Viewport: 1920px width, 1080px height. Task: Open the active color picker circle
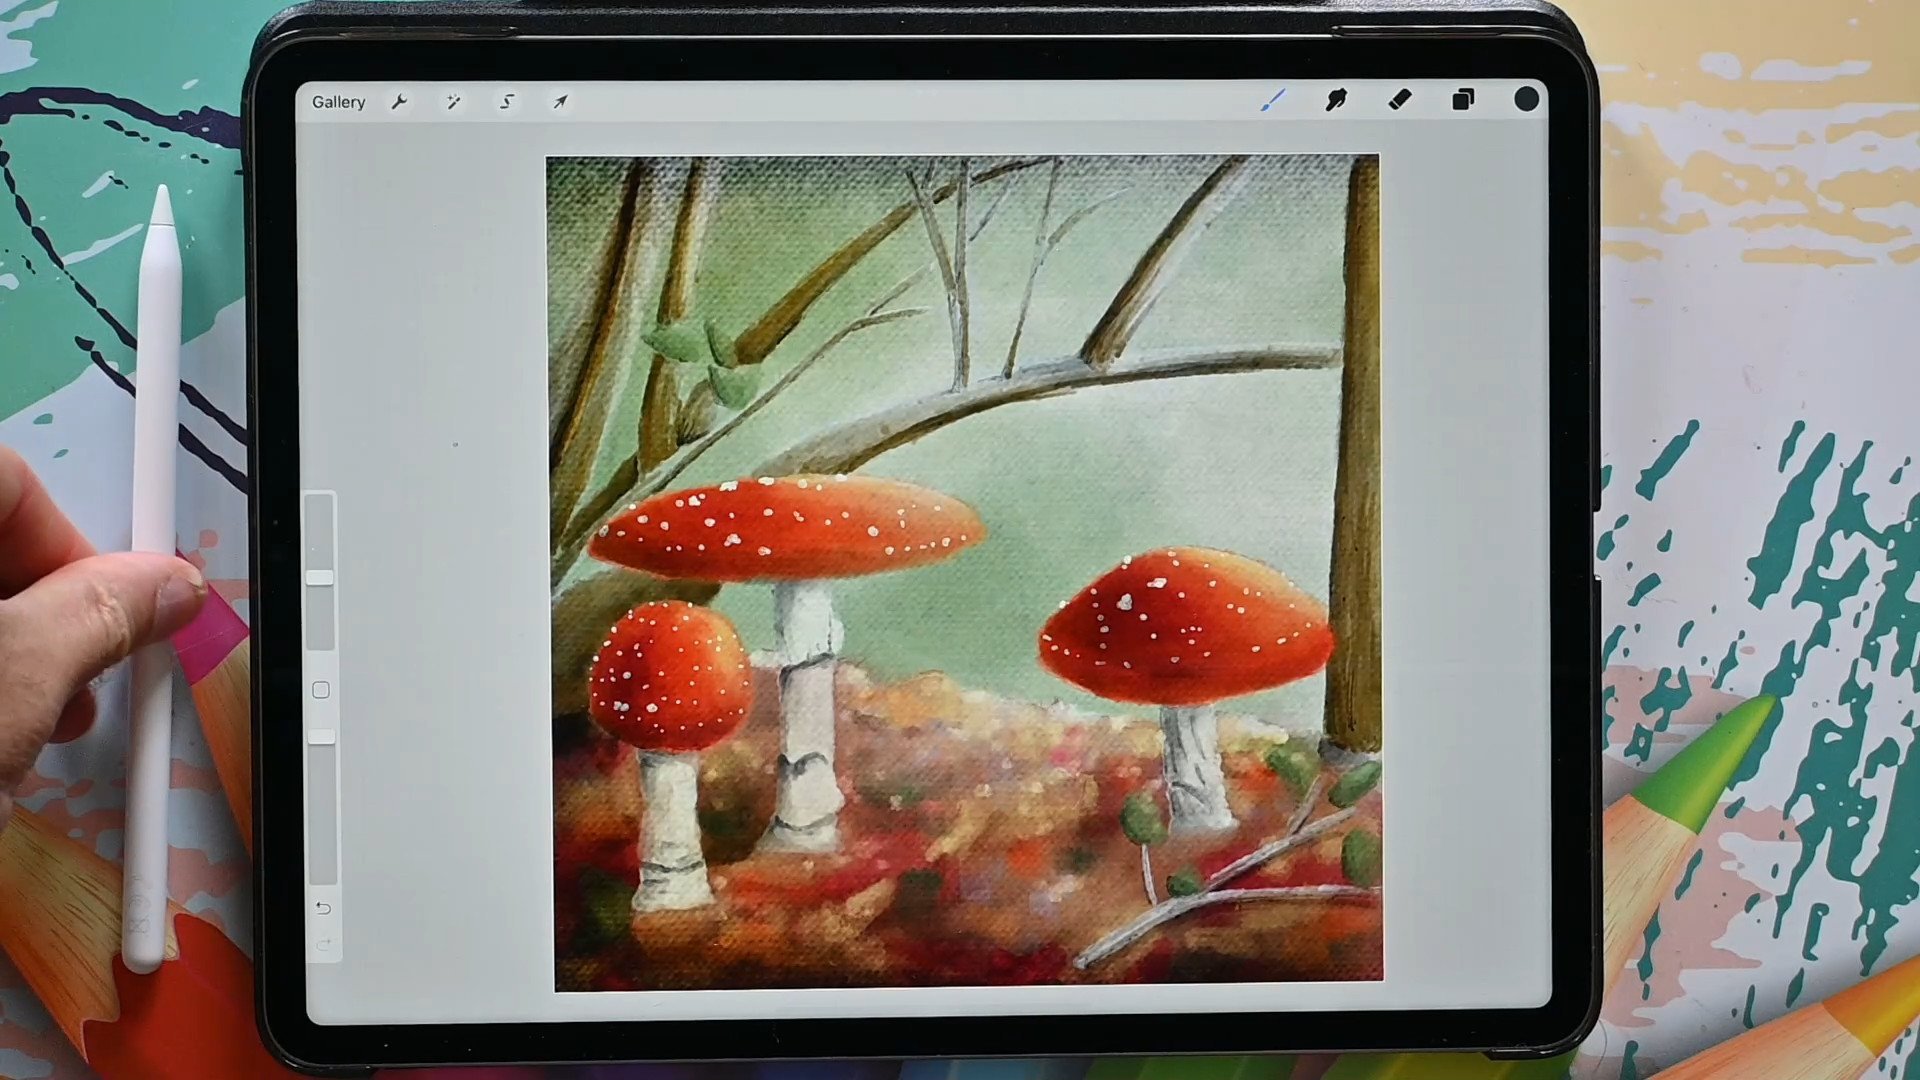coord(1526,99)
